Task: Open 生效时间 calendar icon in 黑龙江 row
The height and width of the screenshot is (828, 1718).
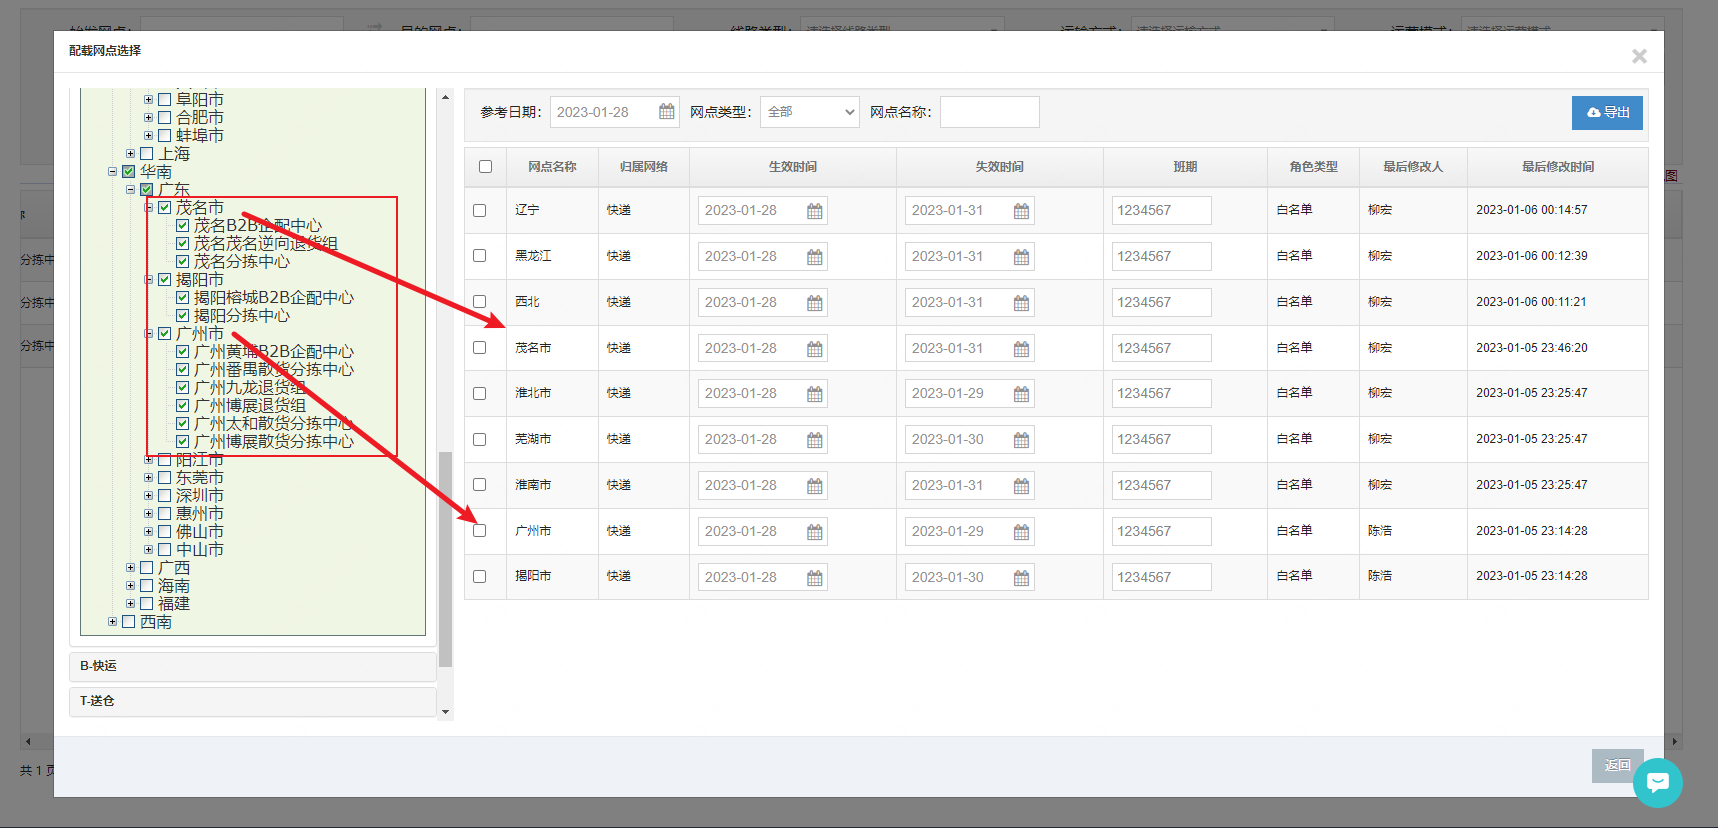Action: coord(815,257)
